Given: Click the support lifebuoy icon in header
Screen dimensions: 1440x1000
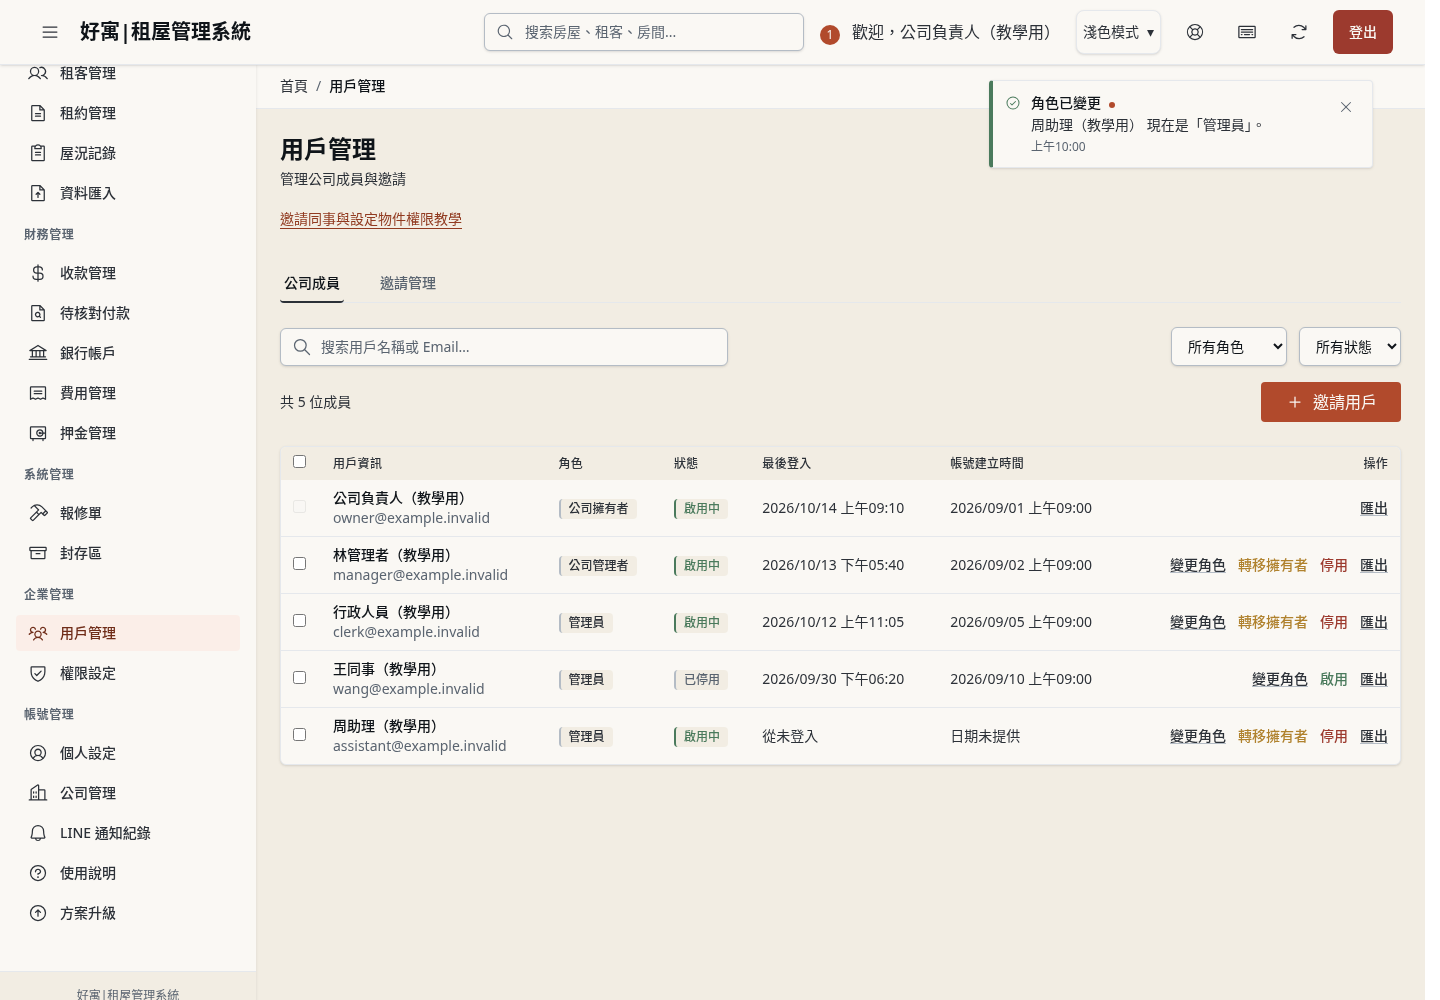Looking at the screenshot, I should (1195, 32).
